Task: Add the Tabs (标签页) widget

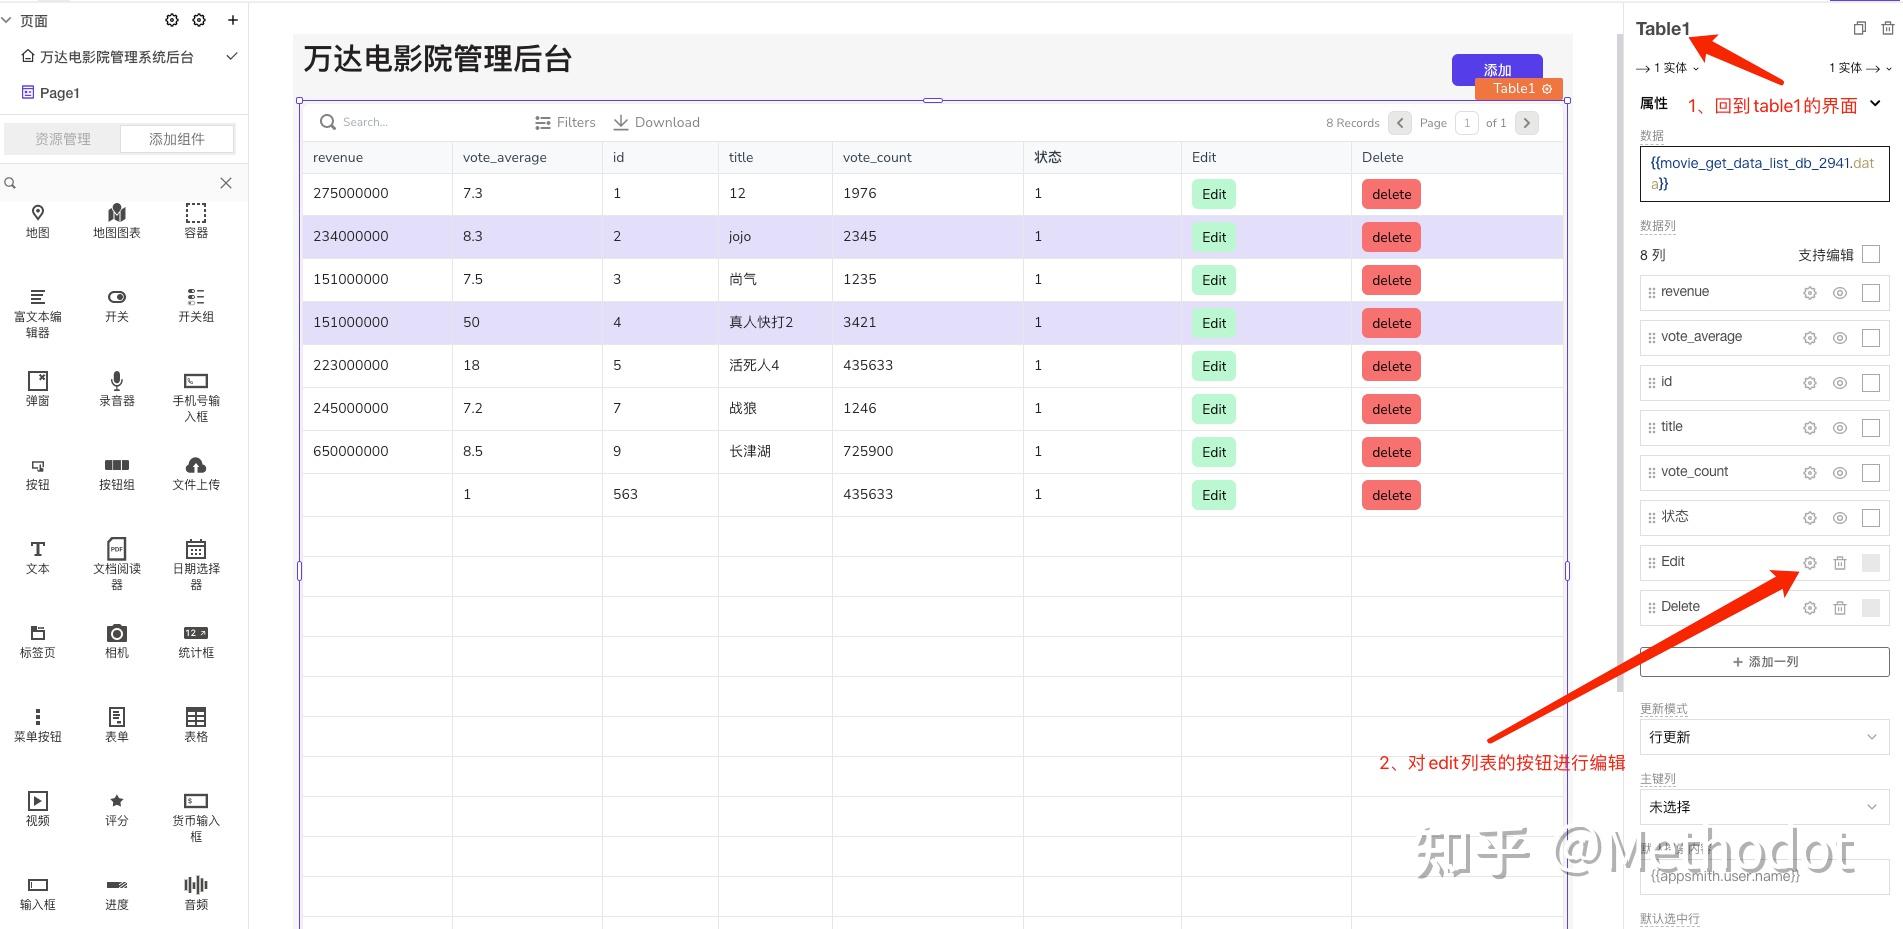Action: pos(37,641)
